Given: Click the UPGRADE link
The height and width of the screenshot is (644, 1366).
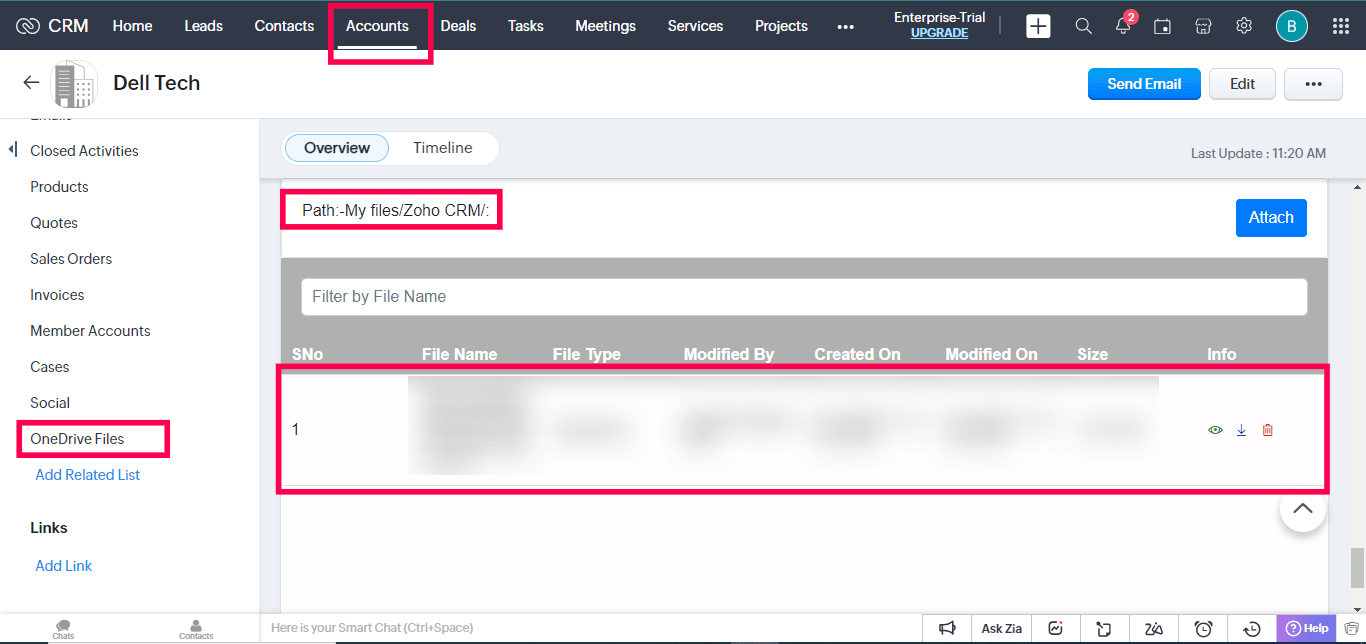Looking at the screenshot, I should click(939, 33).
